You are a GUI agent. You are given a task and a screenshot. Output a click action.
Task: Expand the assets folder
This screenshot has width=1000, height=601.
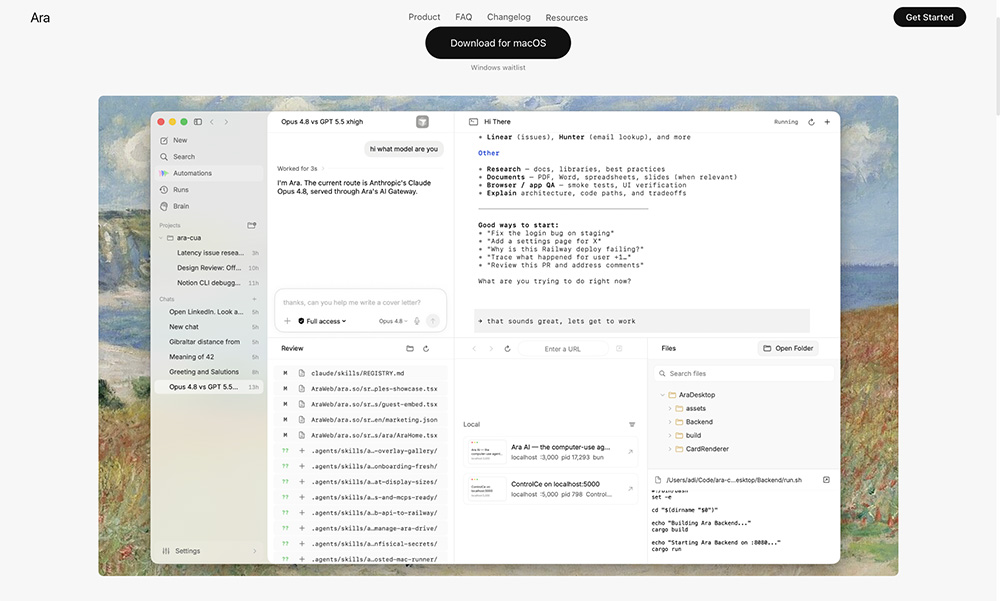pos(670,408)
